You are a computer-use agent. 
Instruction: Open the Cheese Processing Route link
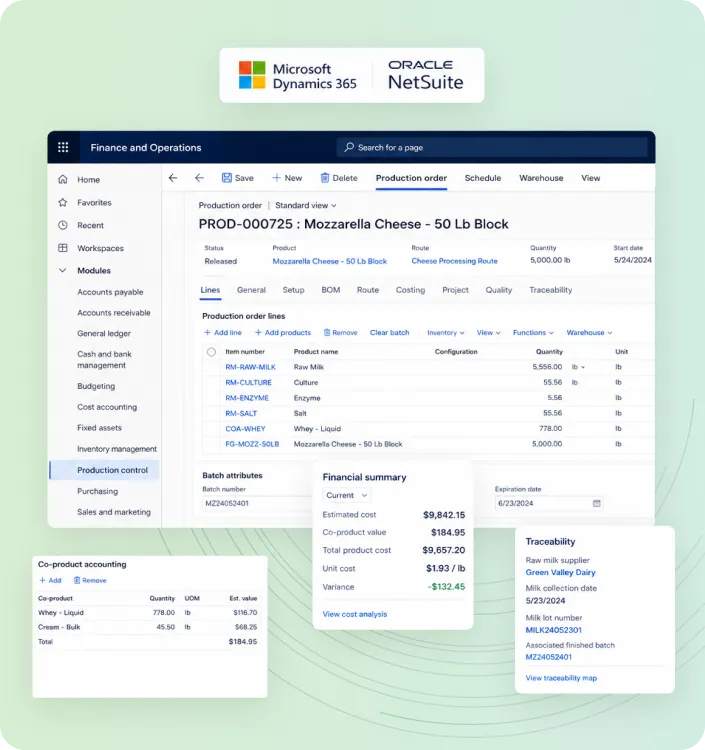tap(454, 261)
